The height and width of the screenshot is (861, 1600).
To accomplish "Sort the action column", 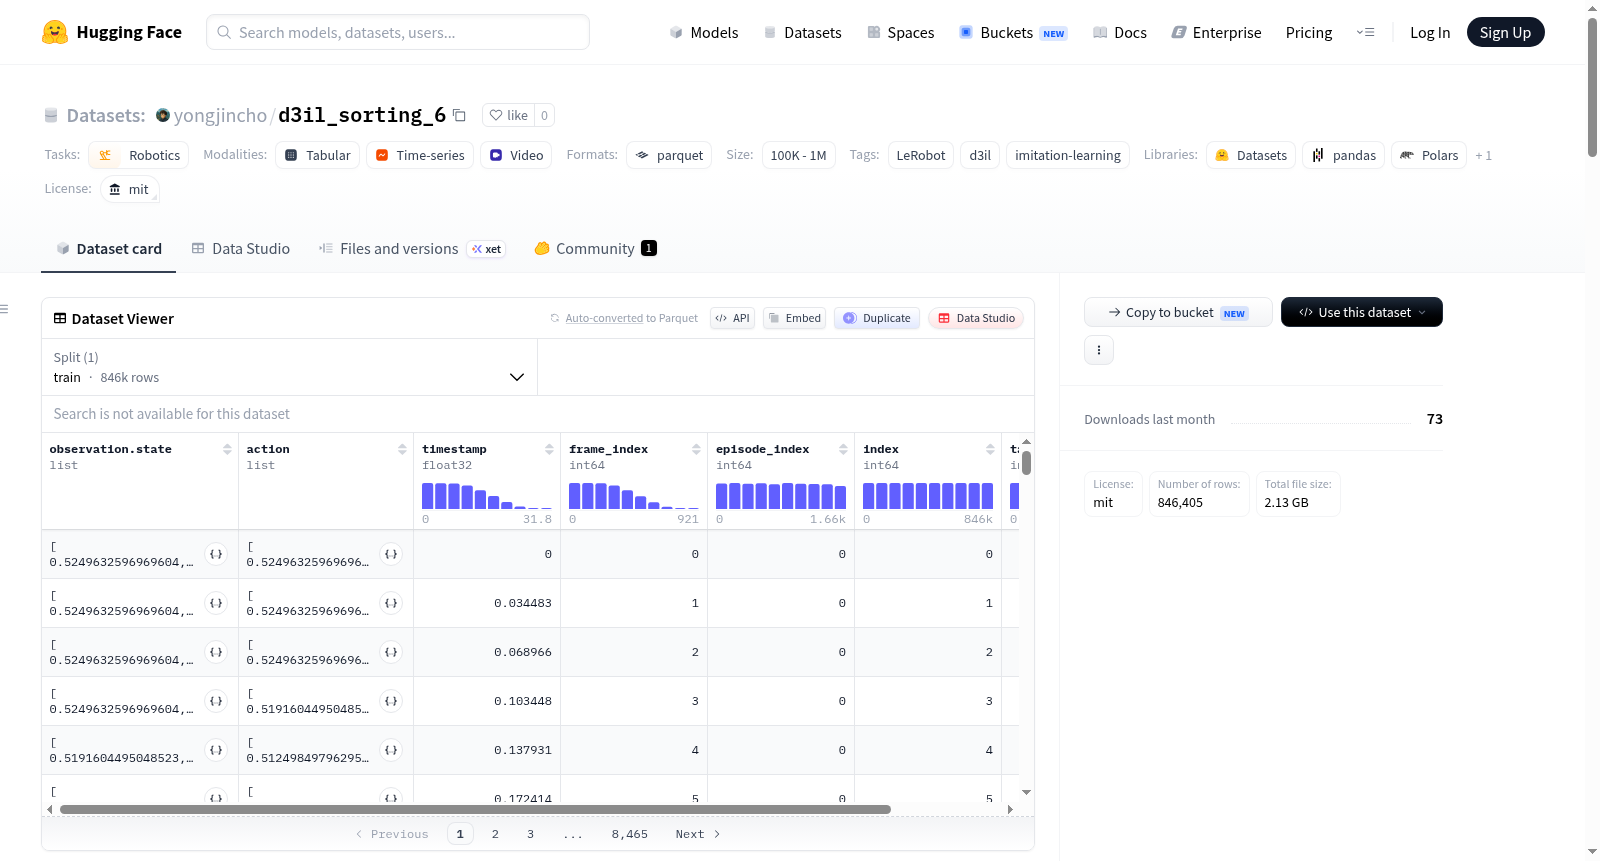I will click(402, 450).
